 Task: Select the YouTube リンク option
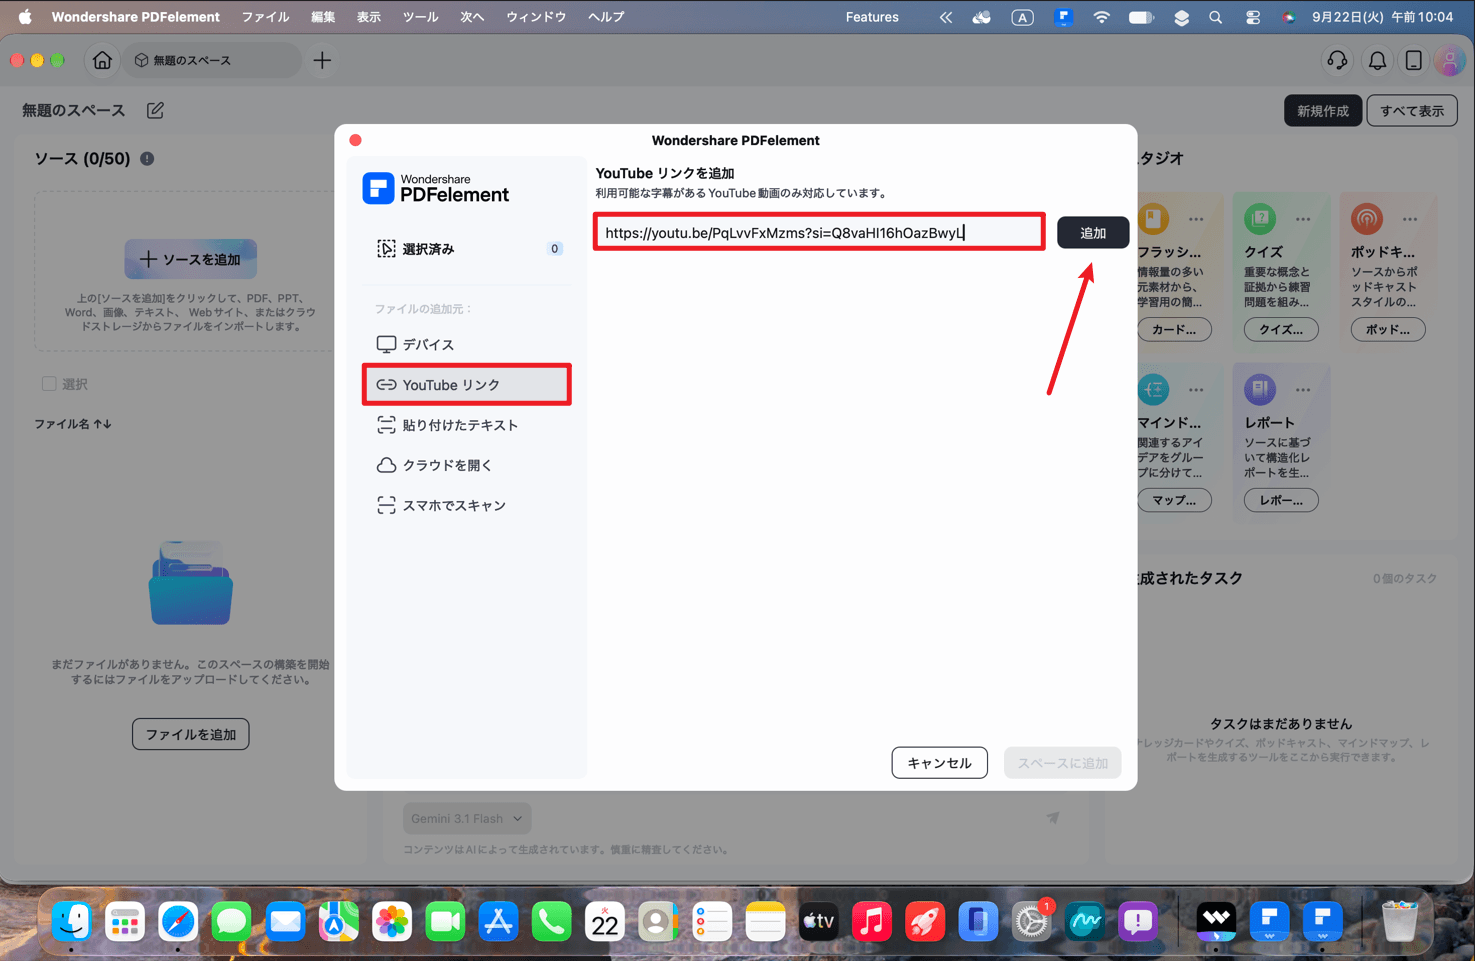pyautogui.click(x=467, y=385)
